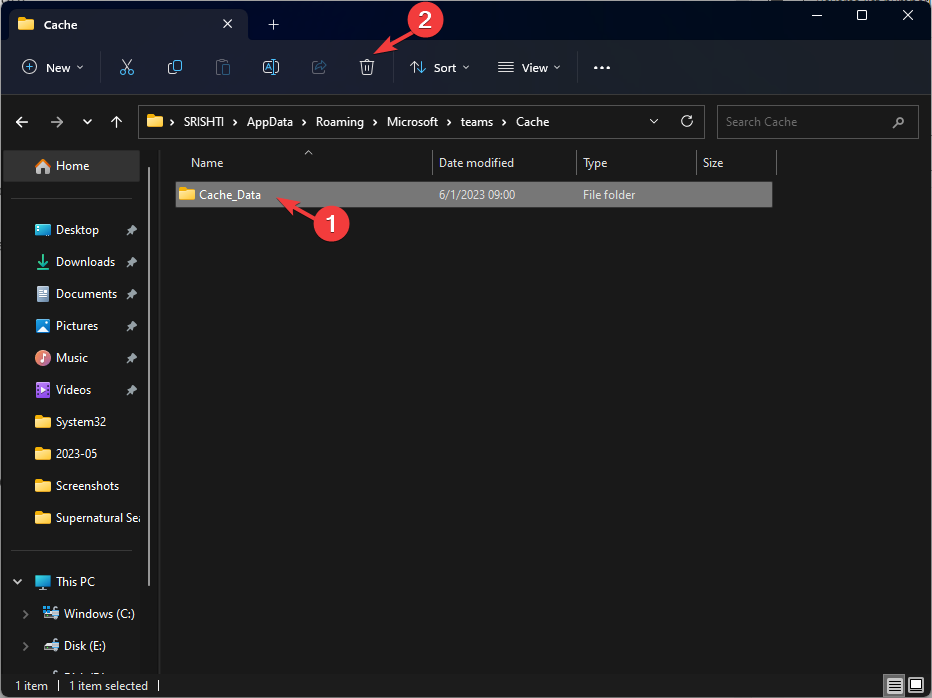
Task: Sort by Size column header
Action: tap(713, 163)
